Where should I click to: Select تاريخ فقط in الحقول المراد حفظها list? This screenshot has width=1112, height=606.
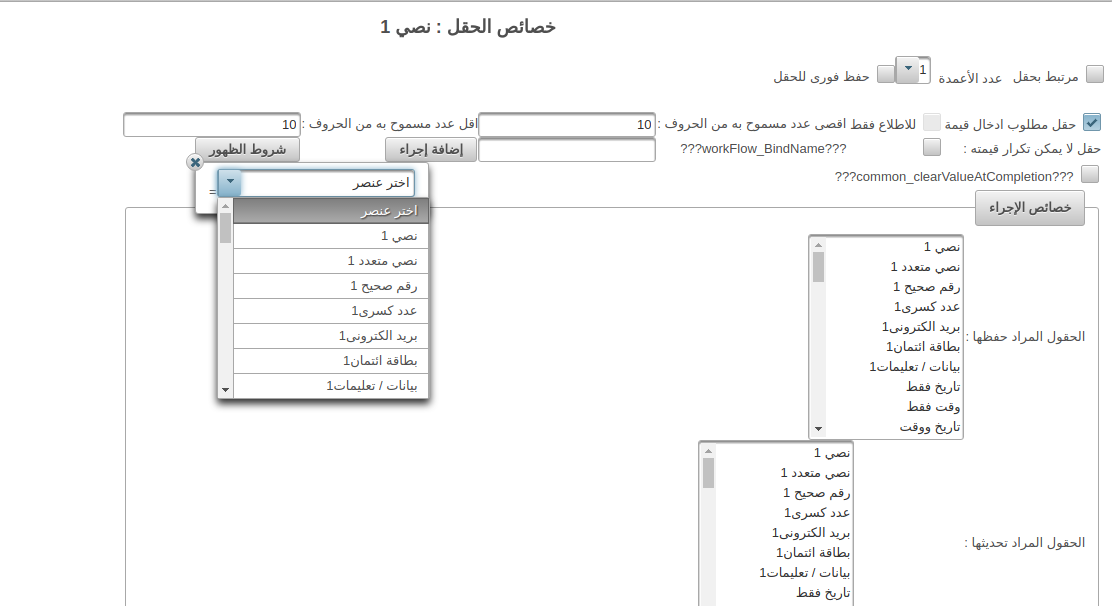click(x=894, y=386)
